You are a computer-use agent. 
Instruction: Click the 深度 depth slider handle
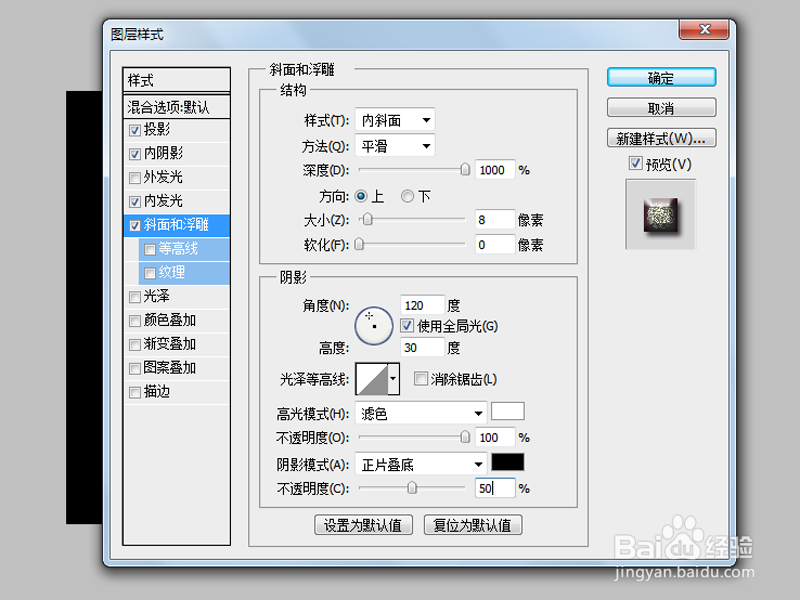tap(465, 169)
